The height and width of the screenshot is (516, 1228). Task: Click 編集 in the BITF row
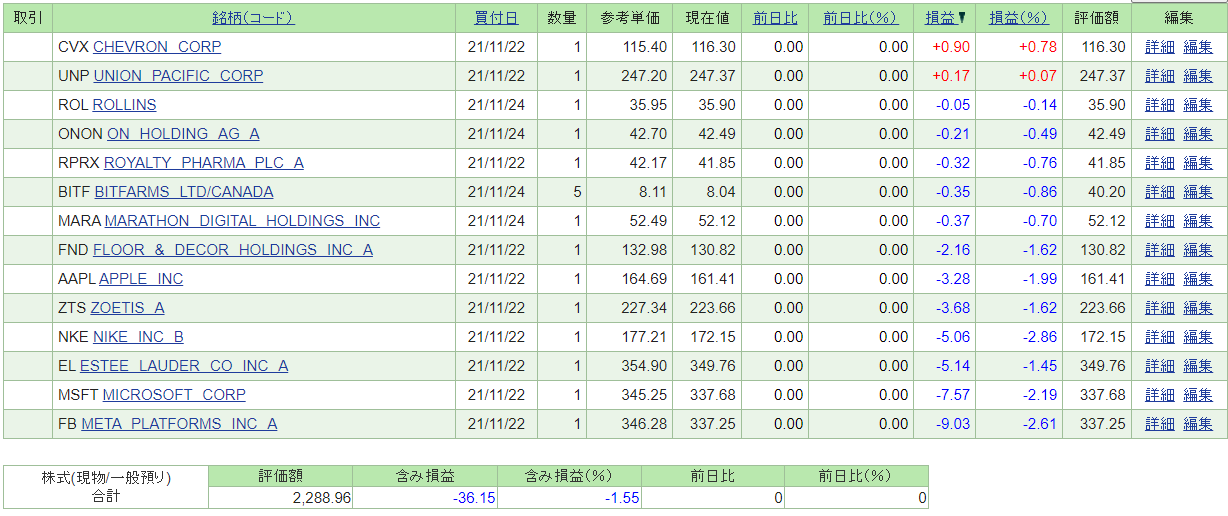[1198, 192]
